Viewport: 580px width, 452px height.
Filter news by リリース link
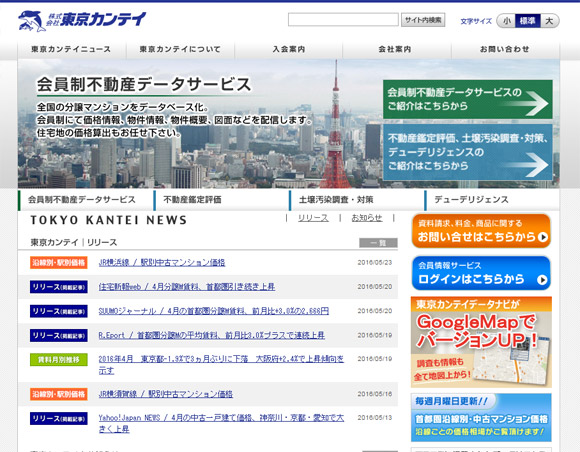(313, 218)
